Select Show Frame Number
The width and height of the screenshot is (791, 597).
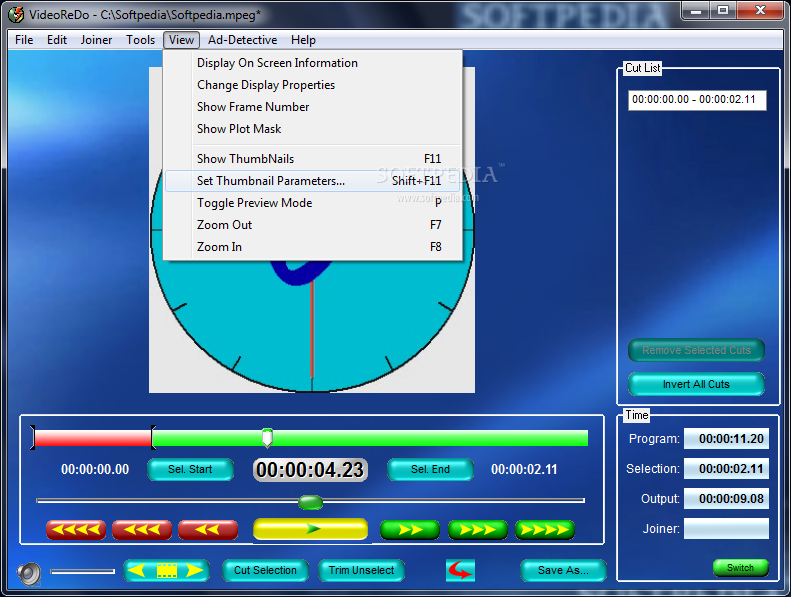(x=313, y=107)
